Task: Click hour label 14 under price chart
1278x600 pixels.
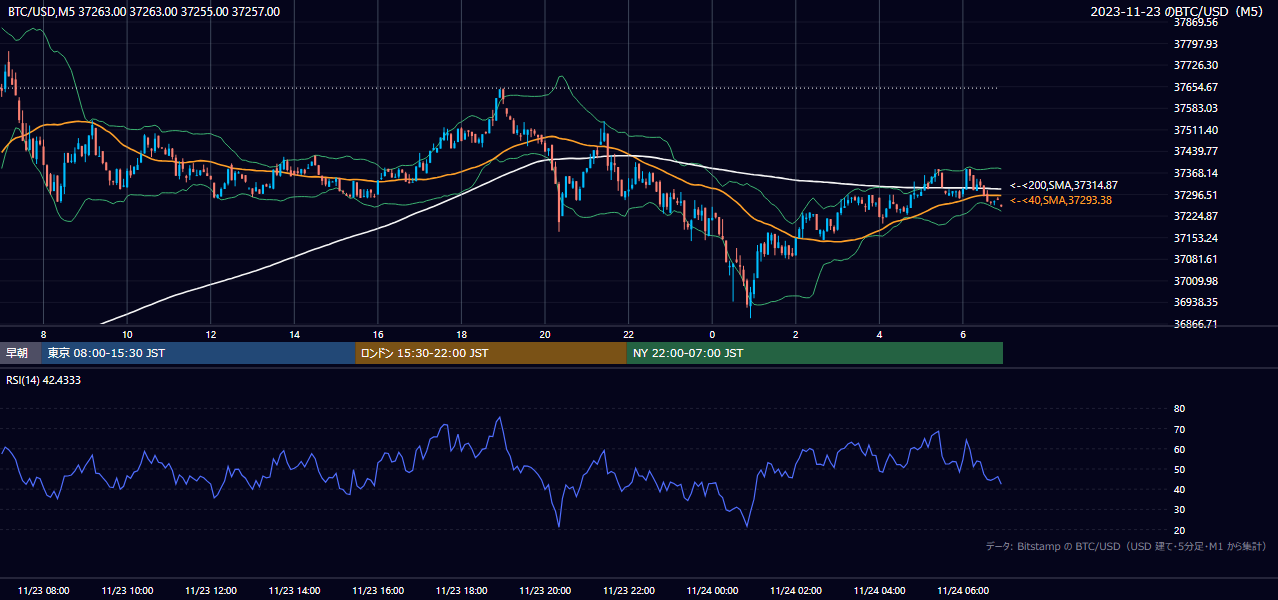Action: (x=294, y=334)
